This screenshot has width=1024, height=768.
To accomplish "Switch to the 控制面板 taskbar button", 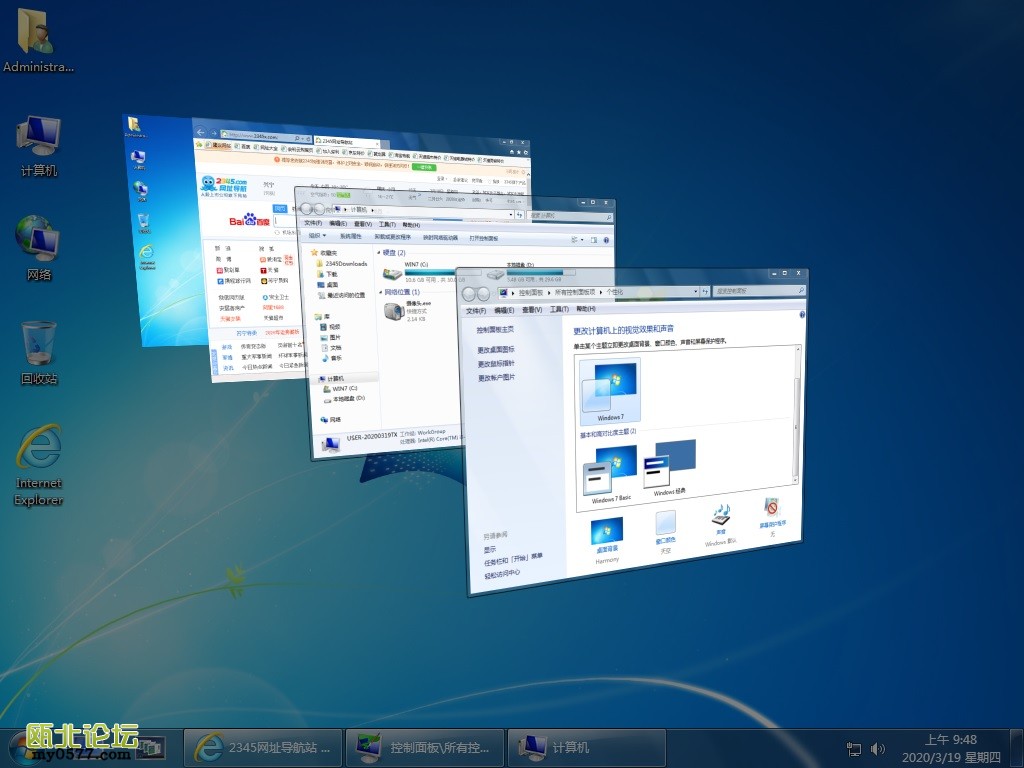I will [424, 747].
